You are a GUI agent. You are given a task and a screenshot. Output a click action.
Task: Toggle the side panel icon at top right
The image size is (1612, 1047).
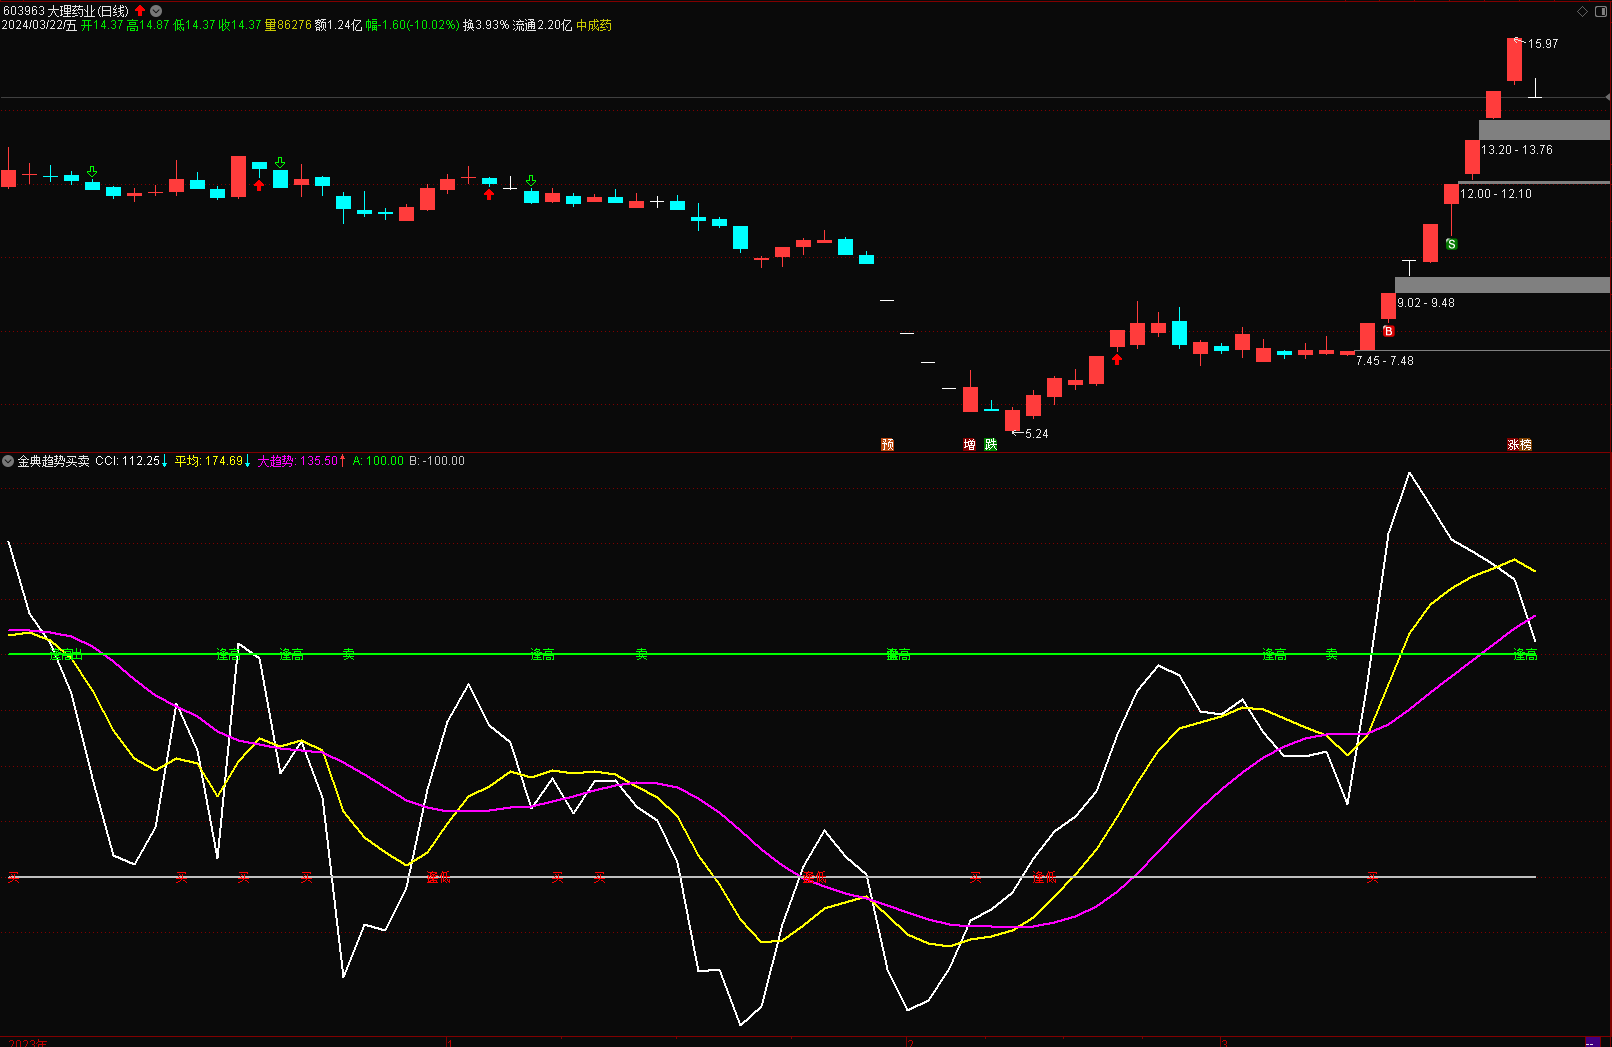[x=1599, y=11]
